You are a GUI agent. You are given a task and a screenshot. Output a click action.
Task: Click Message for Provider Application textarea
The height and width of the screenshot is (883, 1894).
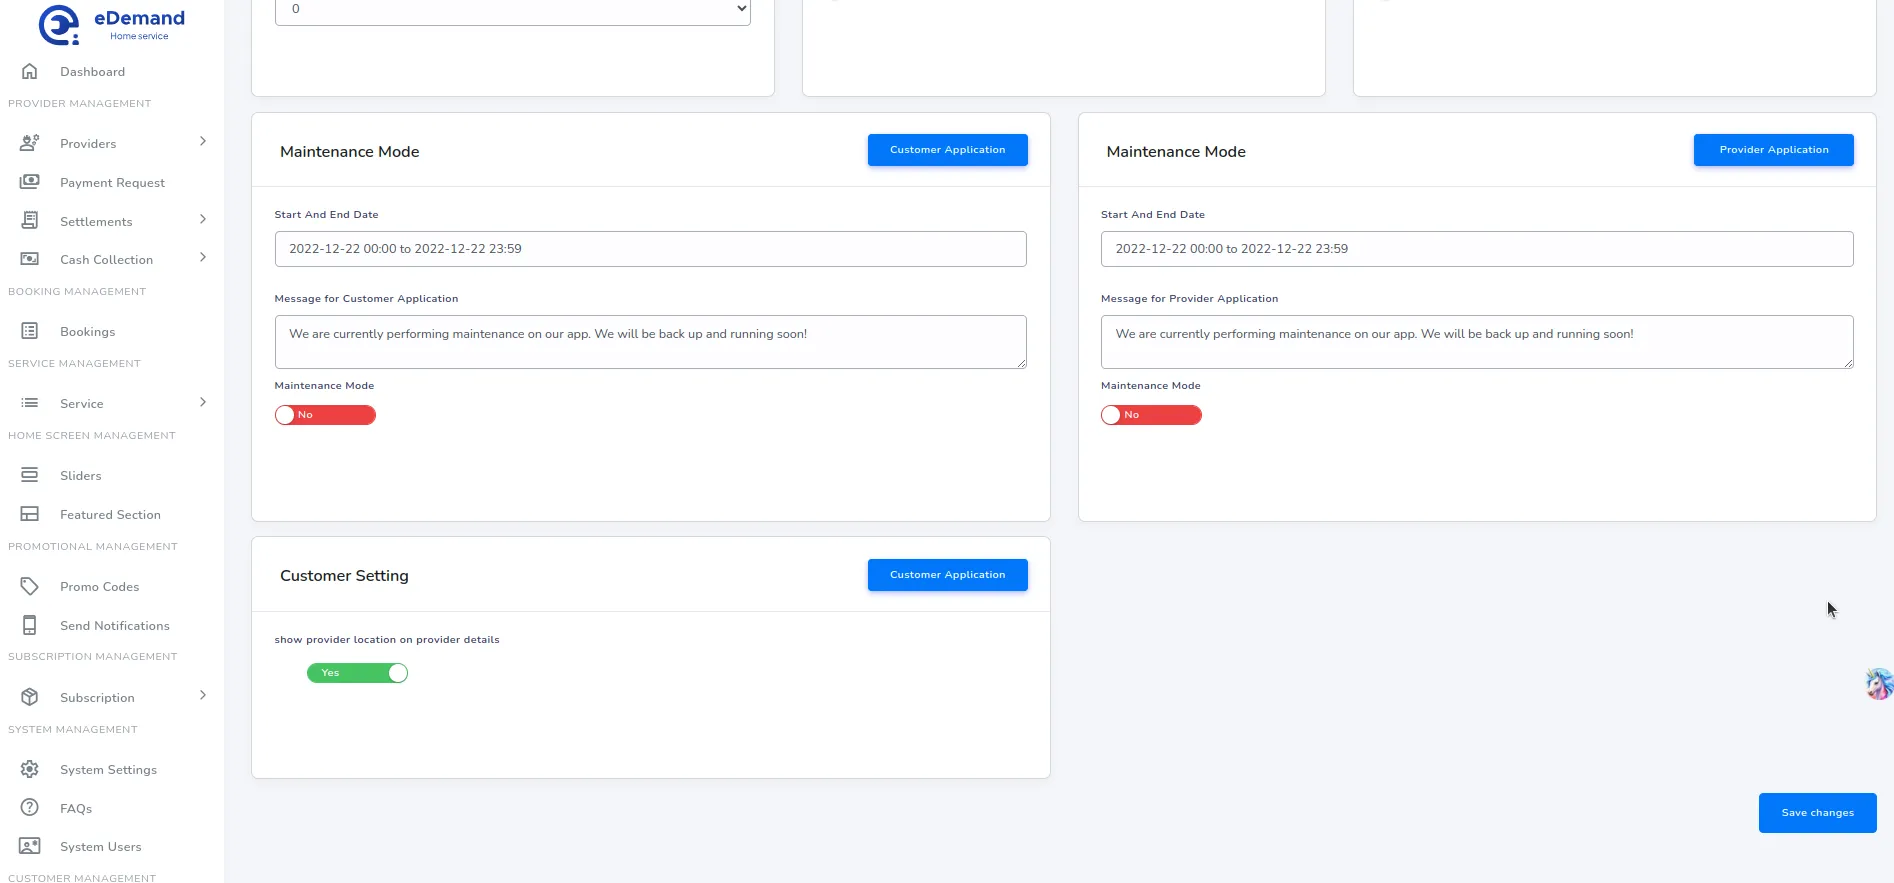click(x=1476, y=342)
